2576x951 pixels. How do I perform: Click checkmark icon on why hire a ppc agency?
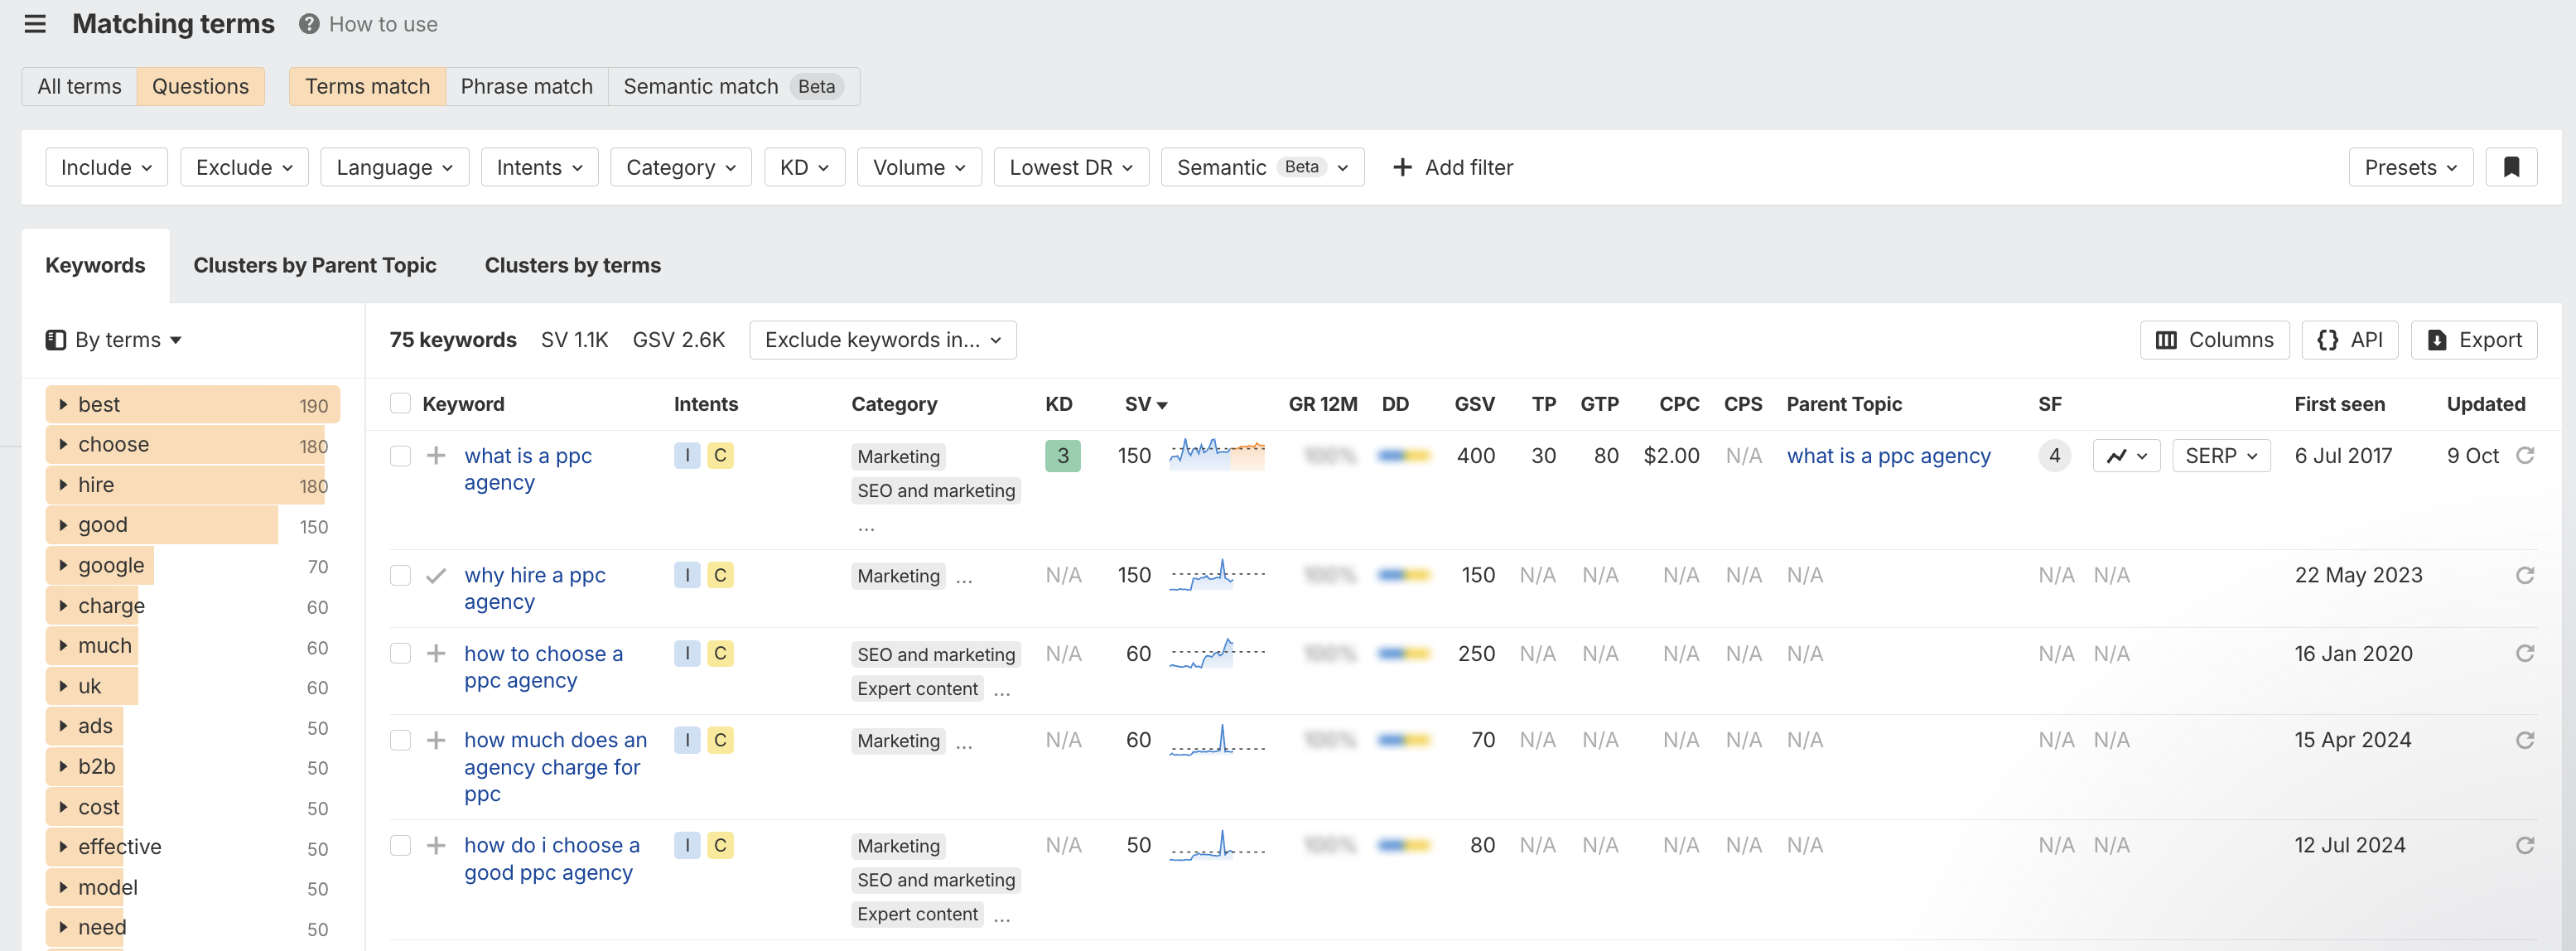pyautogui.click(x=436, y=575)
